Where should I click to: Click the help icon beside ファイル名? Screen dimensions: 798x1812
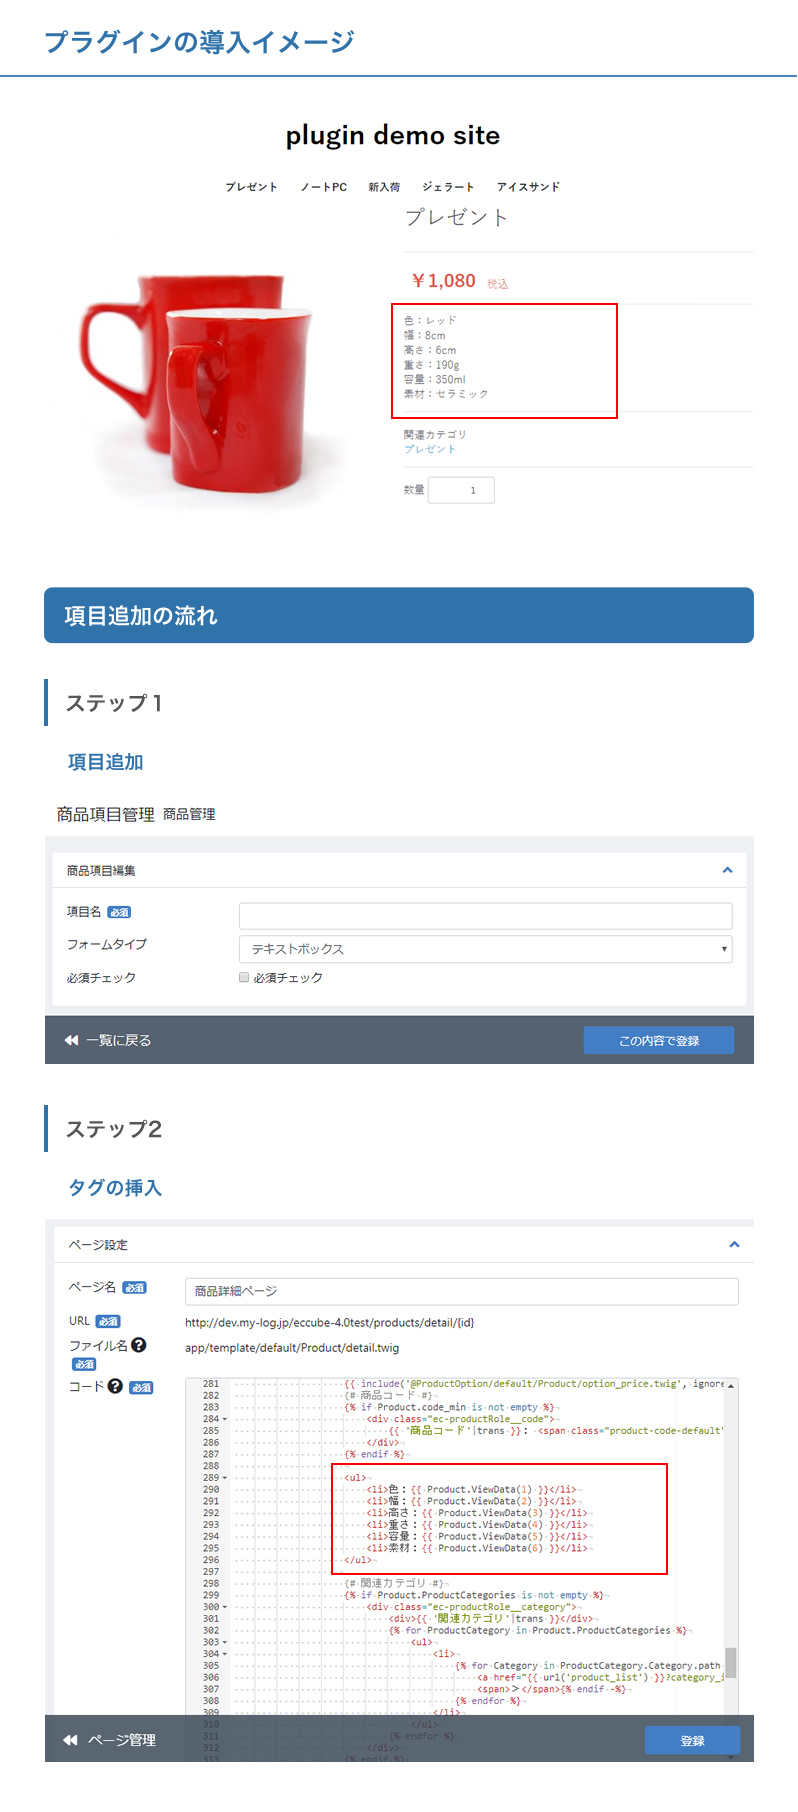point(139,1345)
